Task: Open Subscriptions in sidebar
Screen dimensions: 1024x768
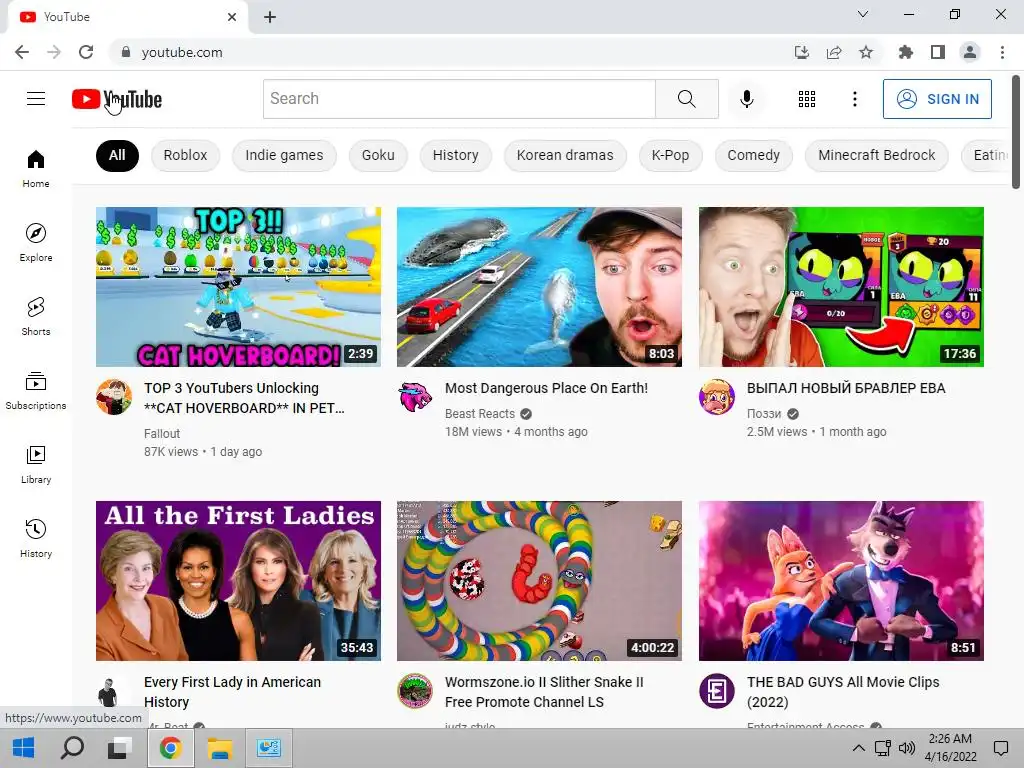Action: pyautogui.click(x=36, y=391)
